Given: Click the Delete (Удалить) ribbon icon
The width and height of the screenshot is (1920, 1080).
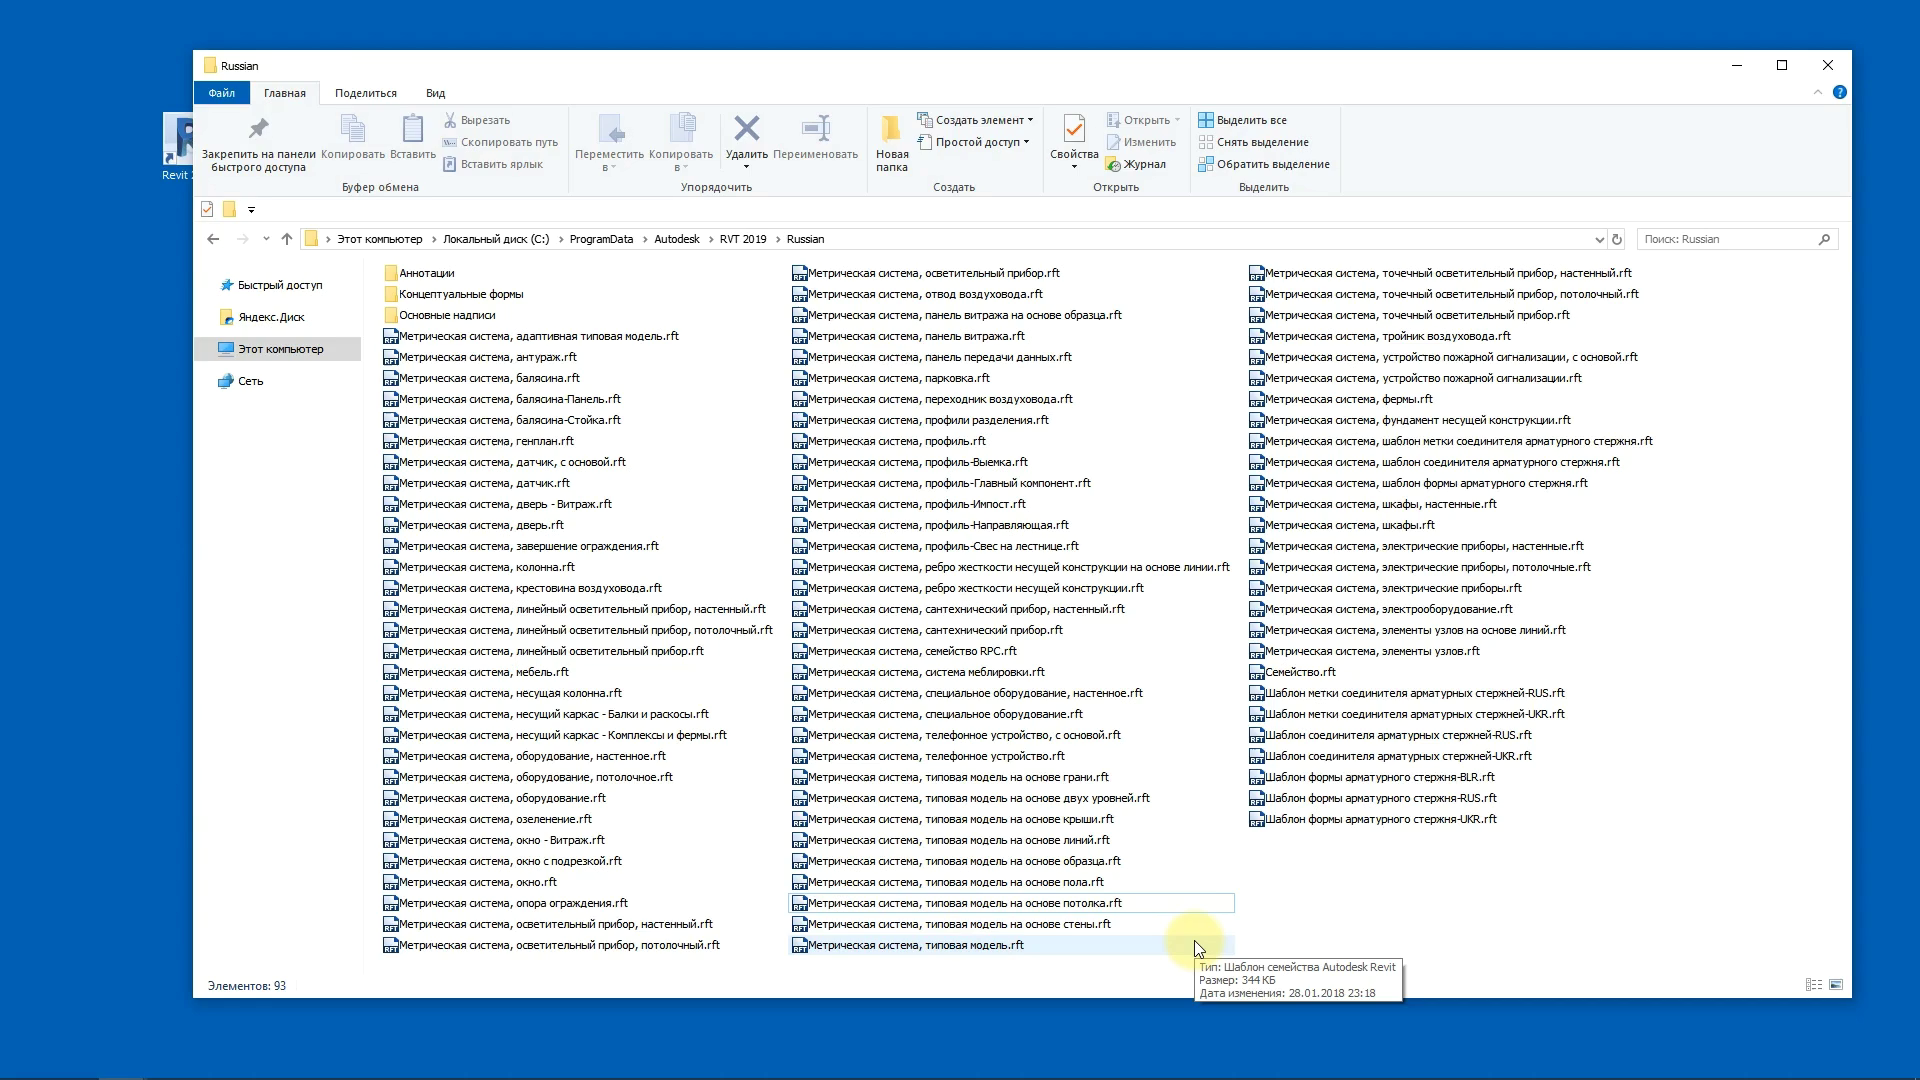Looking at the screenshot, I should click(746, 130).
